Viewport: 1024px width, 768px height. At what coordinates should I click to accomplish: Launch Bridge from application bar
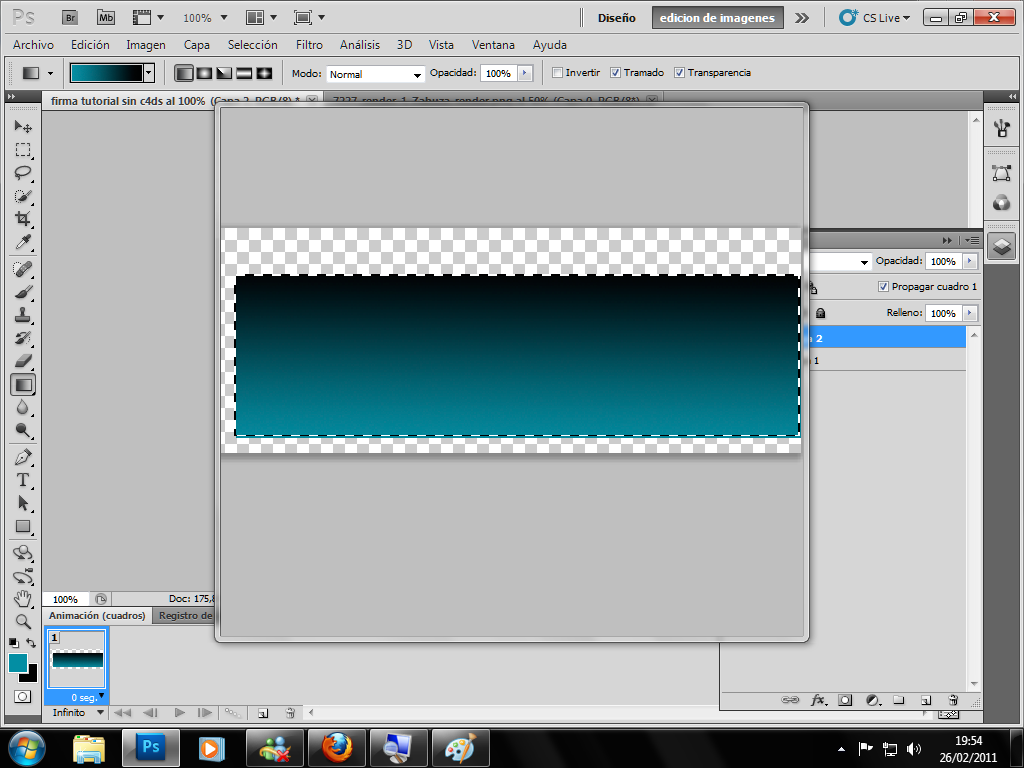click(x=70, y=18)
